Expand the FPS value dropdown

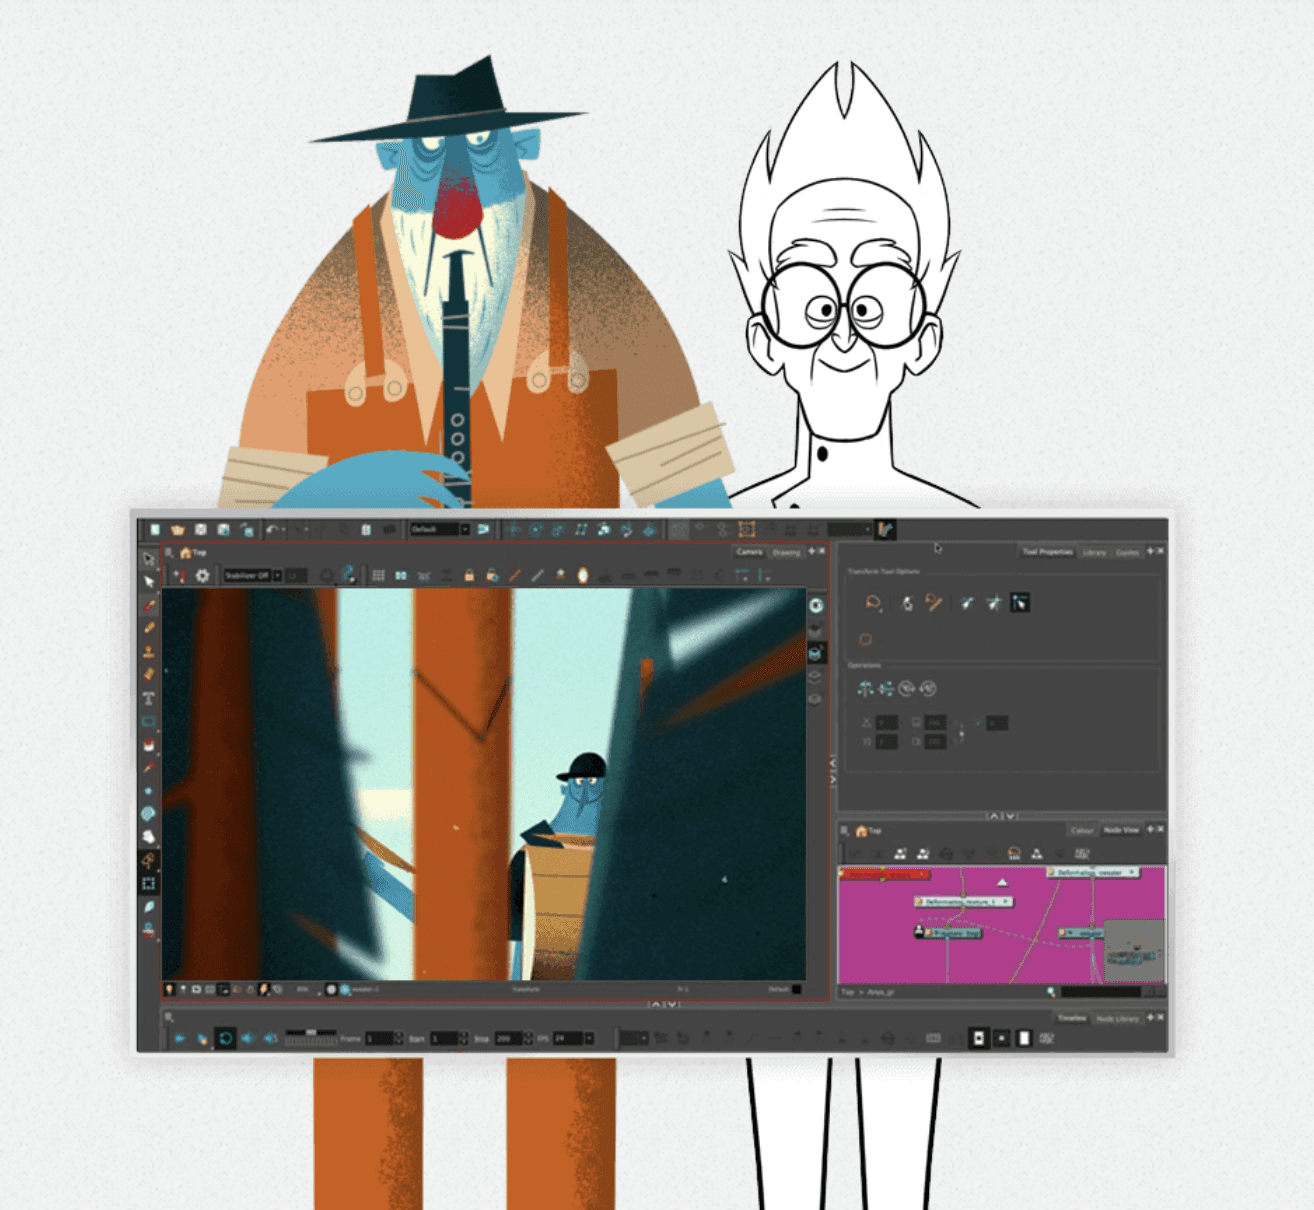tap(587, 1038)
